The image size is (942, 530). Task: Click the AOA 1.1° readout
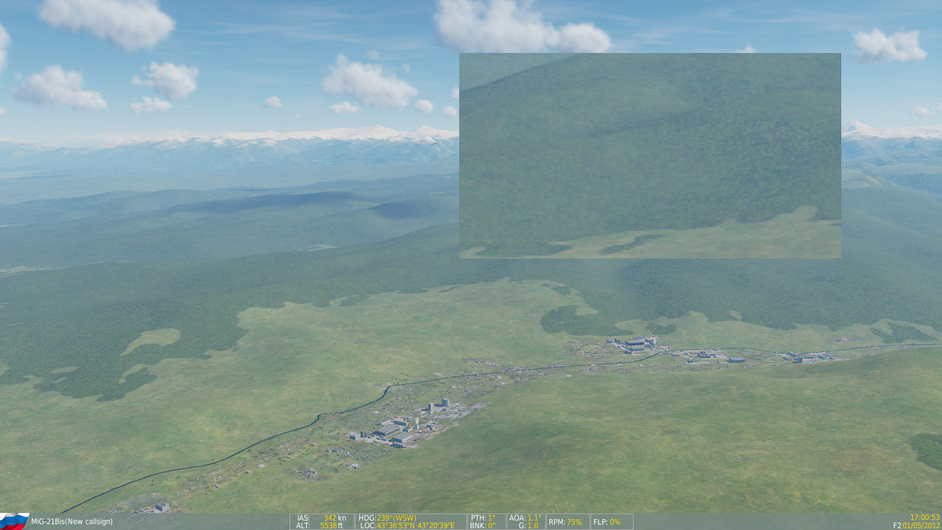pyautogui.click(x=524, y=518)
